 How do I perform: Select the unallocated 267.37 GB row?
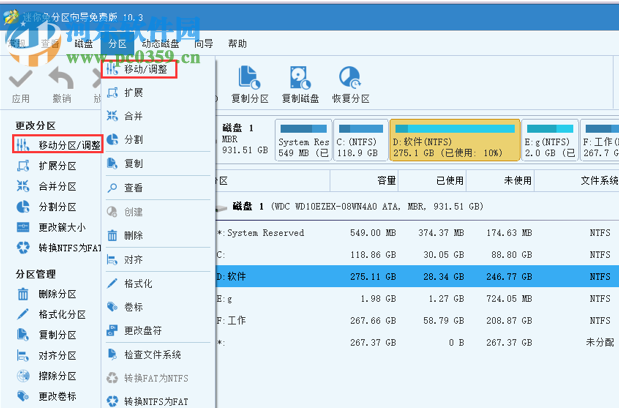tap(417, 342)
